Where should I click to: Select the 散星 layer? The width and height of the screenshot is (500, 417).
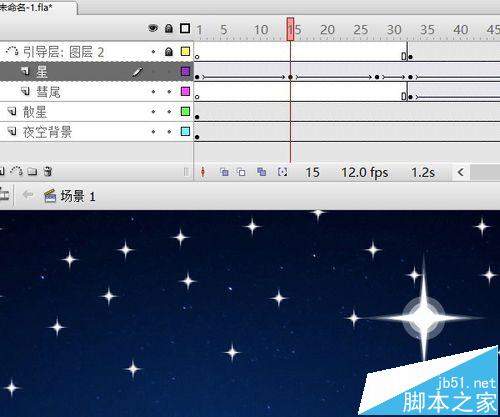[x=97, y=112]
